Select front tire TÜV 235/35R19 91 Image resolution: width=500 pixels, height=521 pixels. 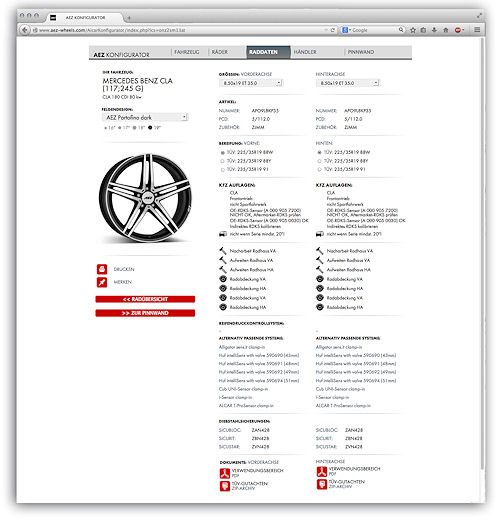223,170
